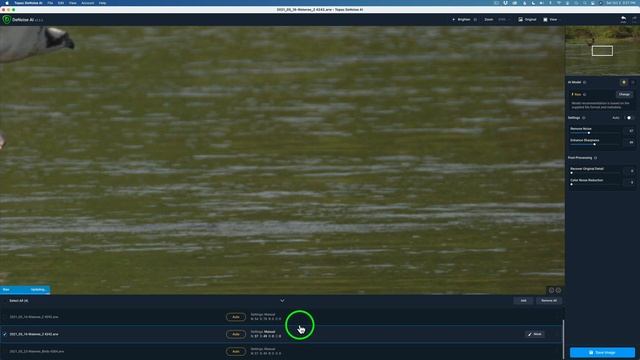The height and width of the screenshot is (360, 640).
Task: Click the lightbulb model suggestion icon
Action: (623, 82)
